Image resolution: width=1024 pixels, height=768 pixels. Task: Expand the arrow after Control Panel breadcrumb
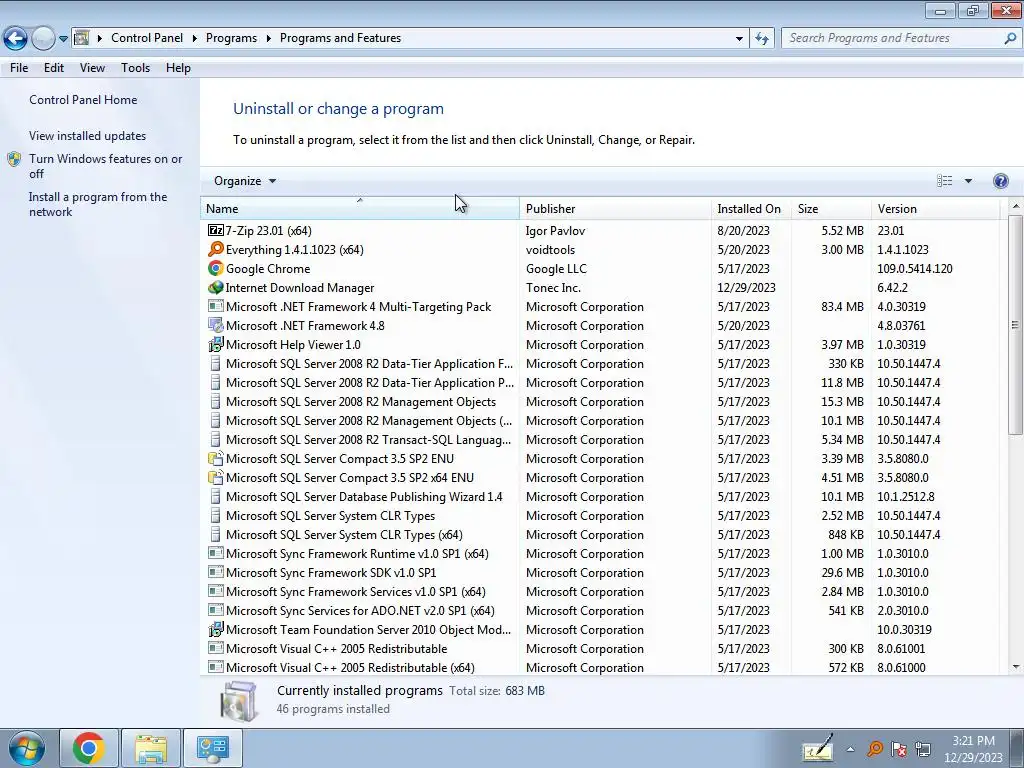click(195, 38)
